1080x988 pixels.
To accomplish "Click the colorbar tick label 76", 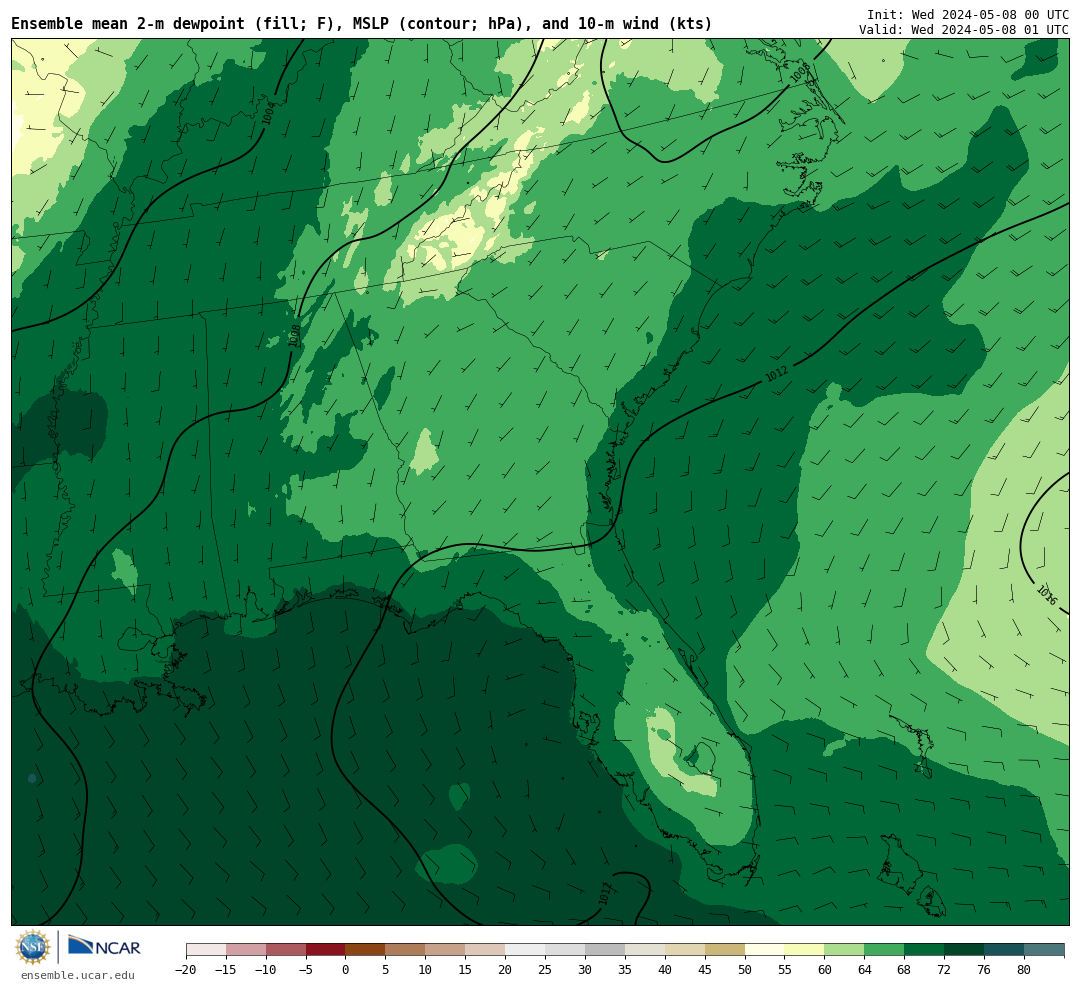I will 984,969.
